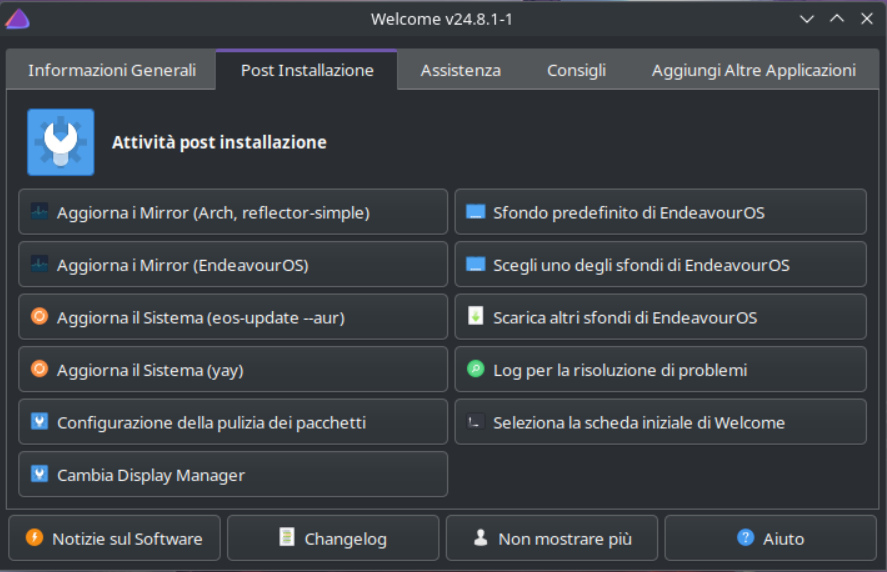Maximize the Welcome window
The height and width of the screenshot is (572, 887).
837,19
